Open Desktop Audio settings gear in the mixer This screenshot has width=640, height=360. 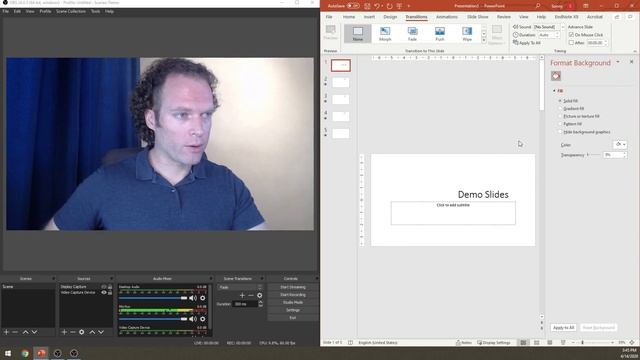point(202,298)
